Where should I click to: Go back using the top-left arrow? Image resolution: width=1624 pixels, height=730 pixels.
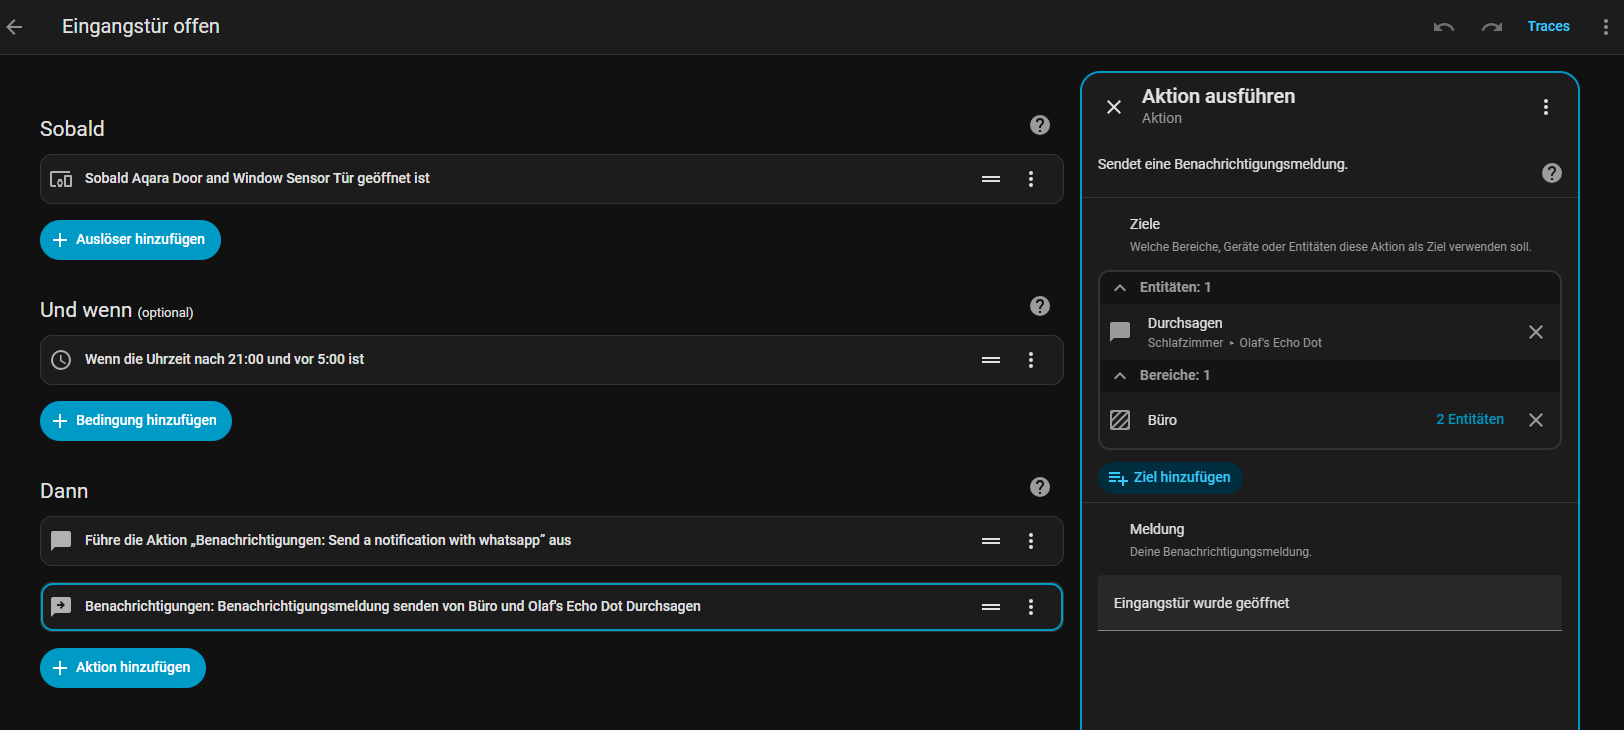[15, 27]
